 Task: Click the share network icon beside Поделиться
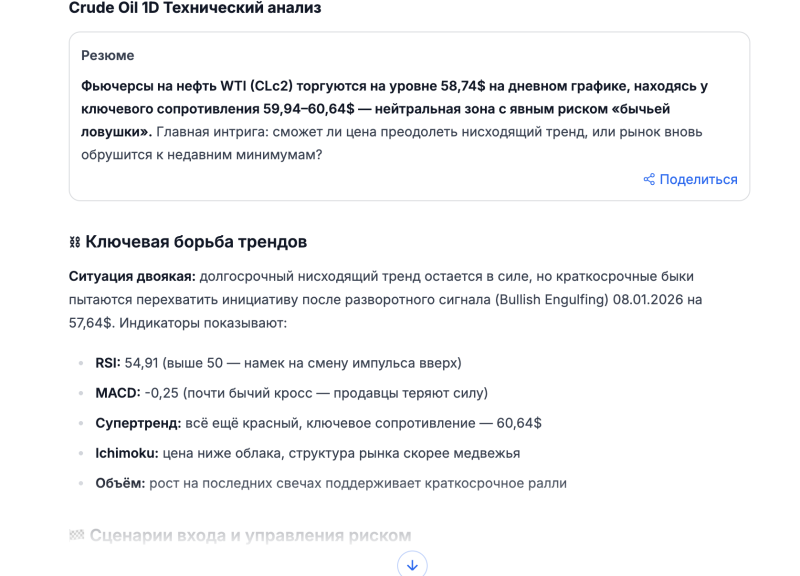(x=649, y=179)
